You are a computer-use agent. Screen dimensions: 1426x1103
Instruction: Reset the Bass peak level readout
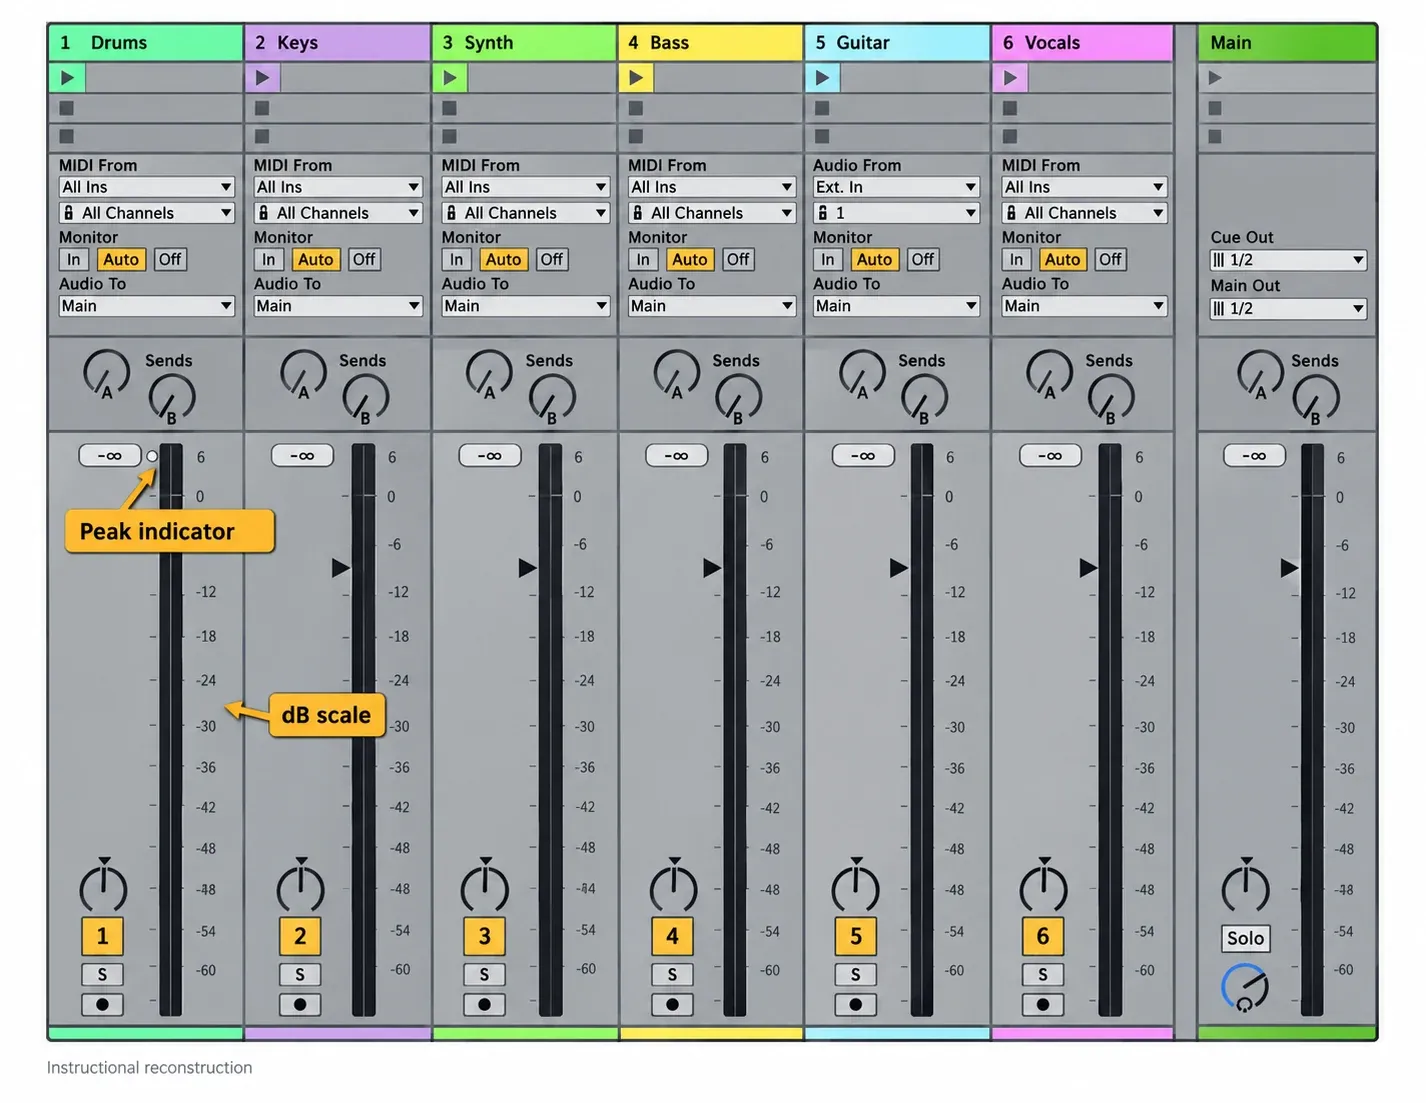pos(677,456)
